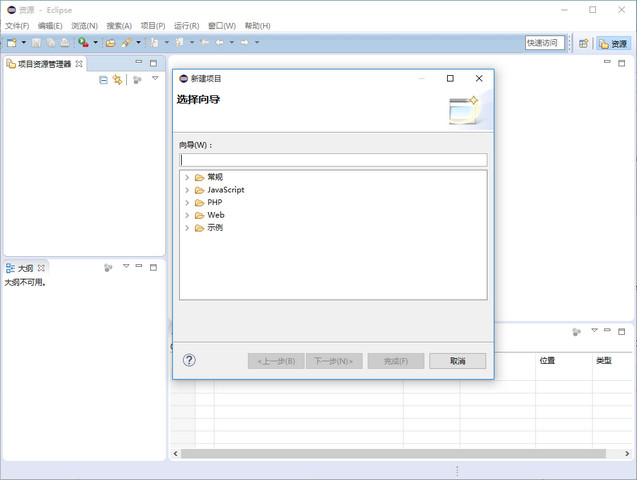This screenshot has height=480, width=637.
Task: Collapse all in the project explorer
Action: click(103, 79)
